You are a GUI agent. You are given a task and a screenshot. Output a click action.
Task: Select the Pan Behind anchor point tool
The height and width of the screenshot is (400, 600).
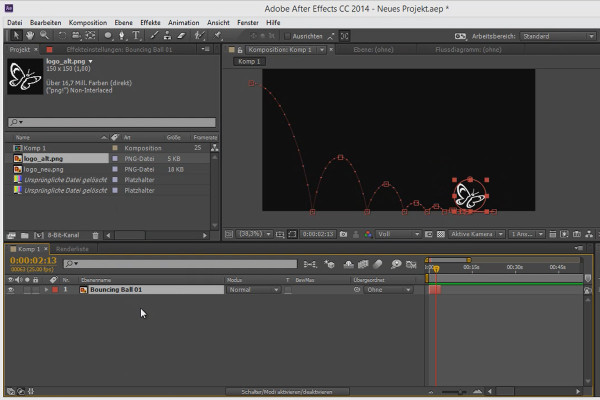tap(90, 36)
